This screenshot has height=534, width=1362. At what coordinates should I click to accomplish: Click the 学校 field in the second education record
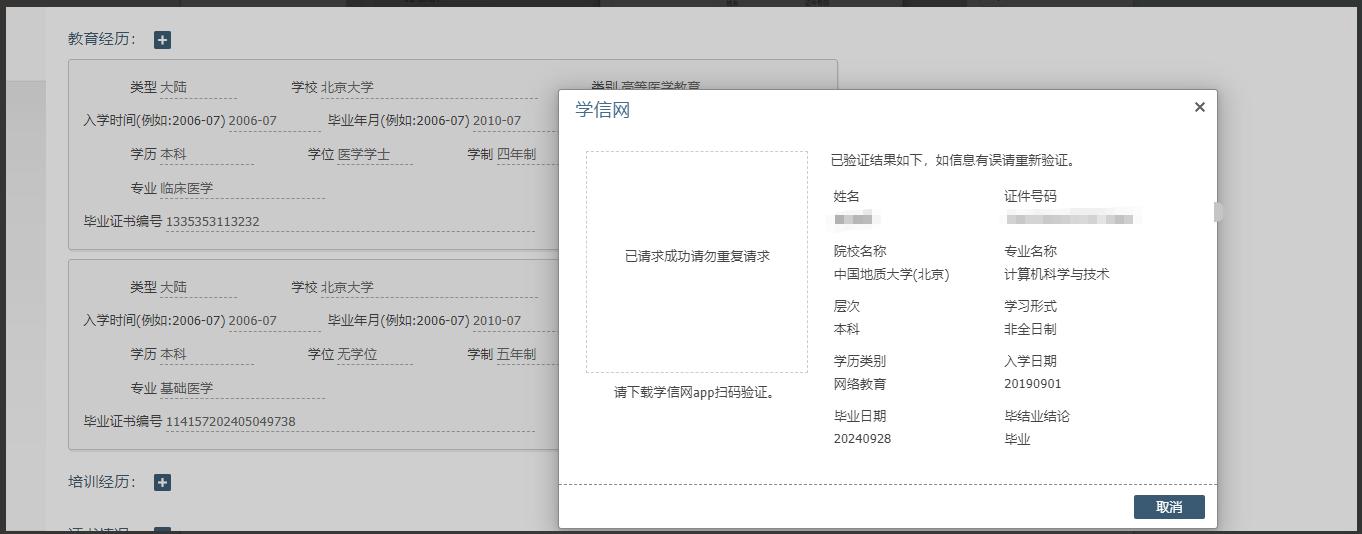[x=428, y=288]
